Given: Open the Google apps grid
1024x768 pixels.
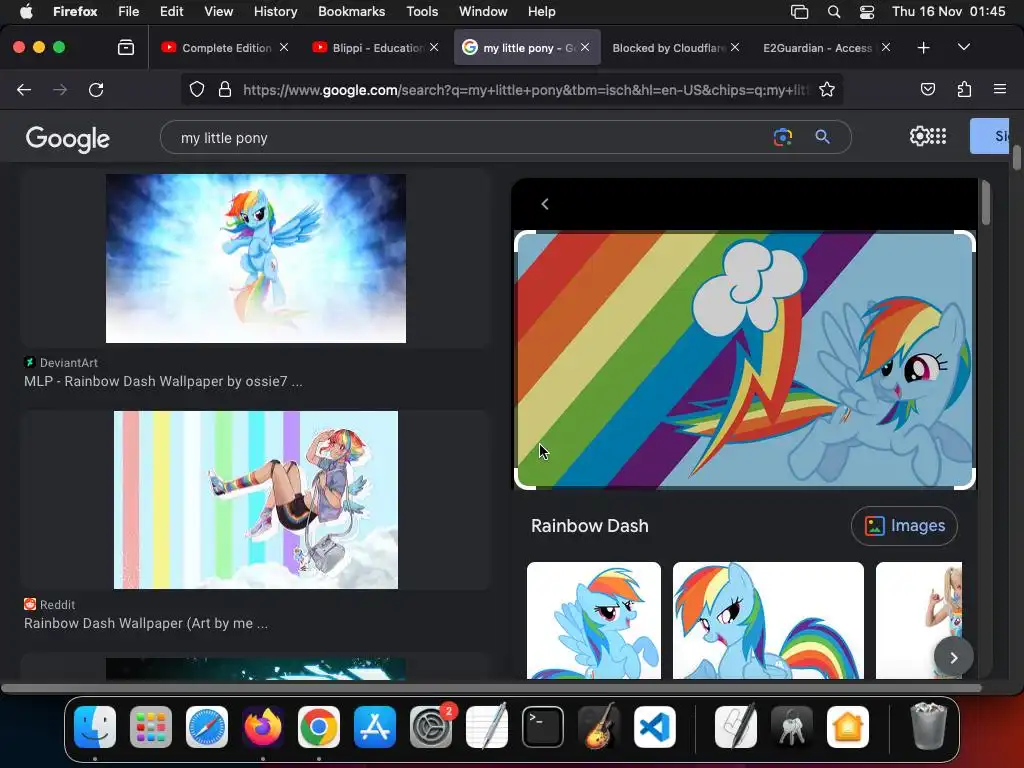Looking at the screenshot, I should pyautogui.click(x=938, y=136).
